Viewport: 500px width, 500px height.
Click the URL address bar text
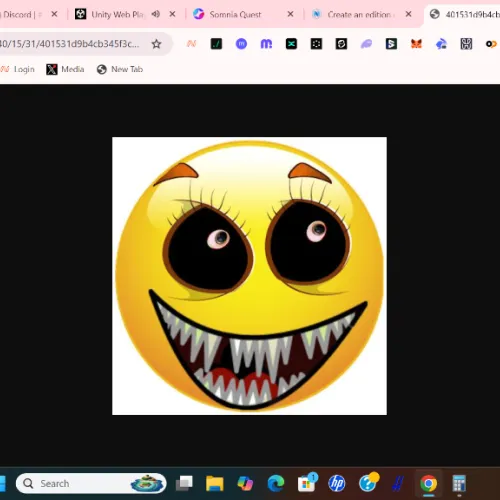tap(69, 44)
